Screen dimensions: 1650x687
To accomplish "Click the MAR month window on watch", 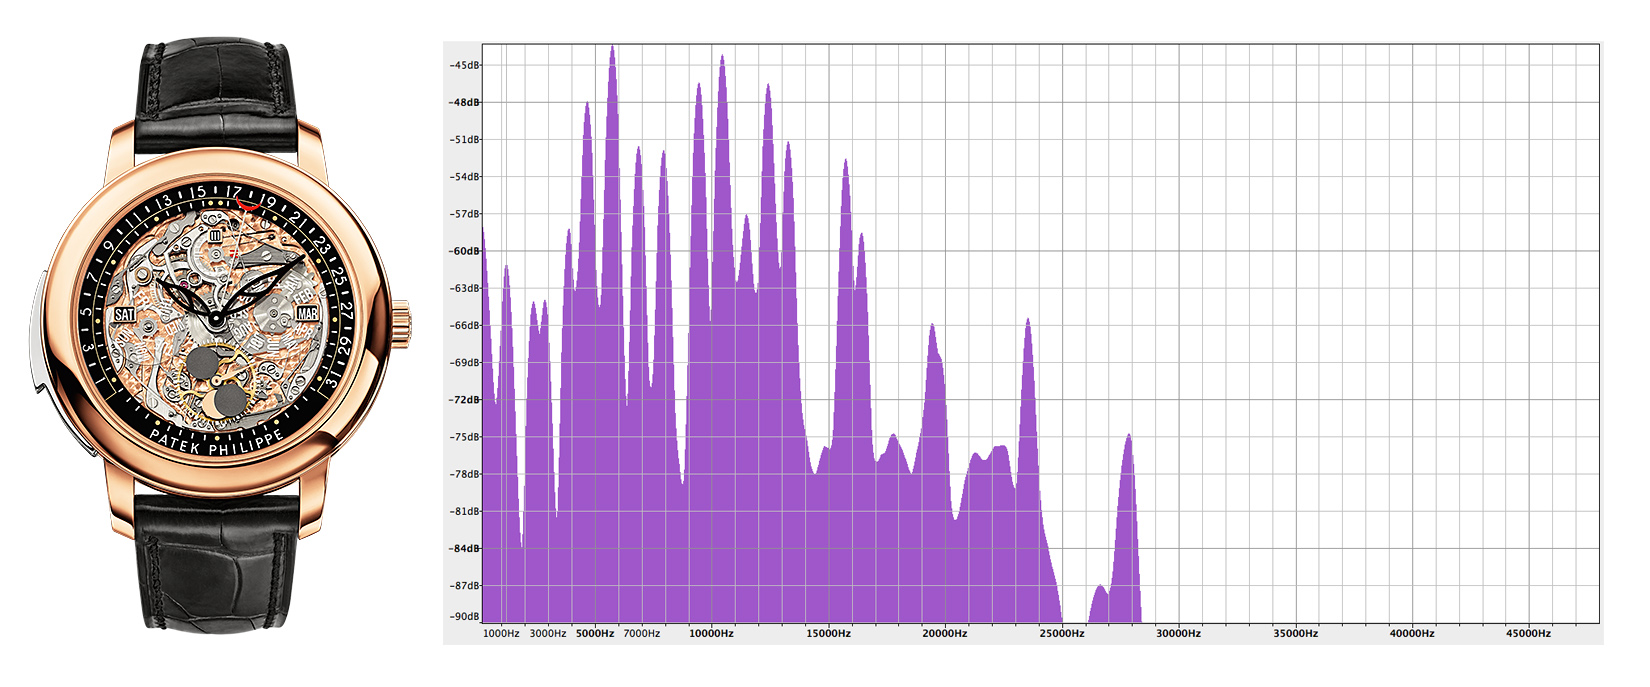I will (308, 314).
